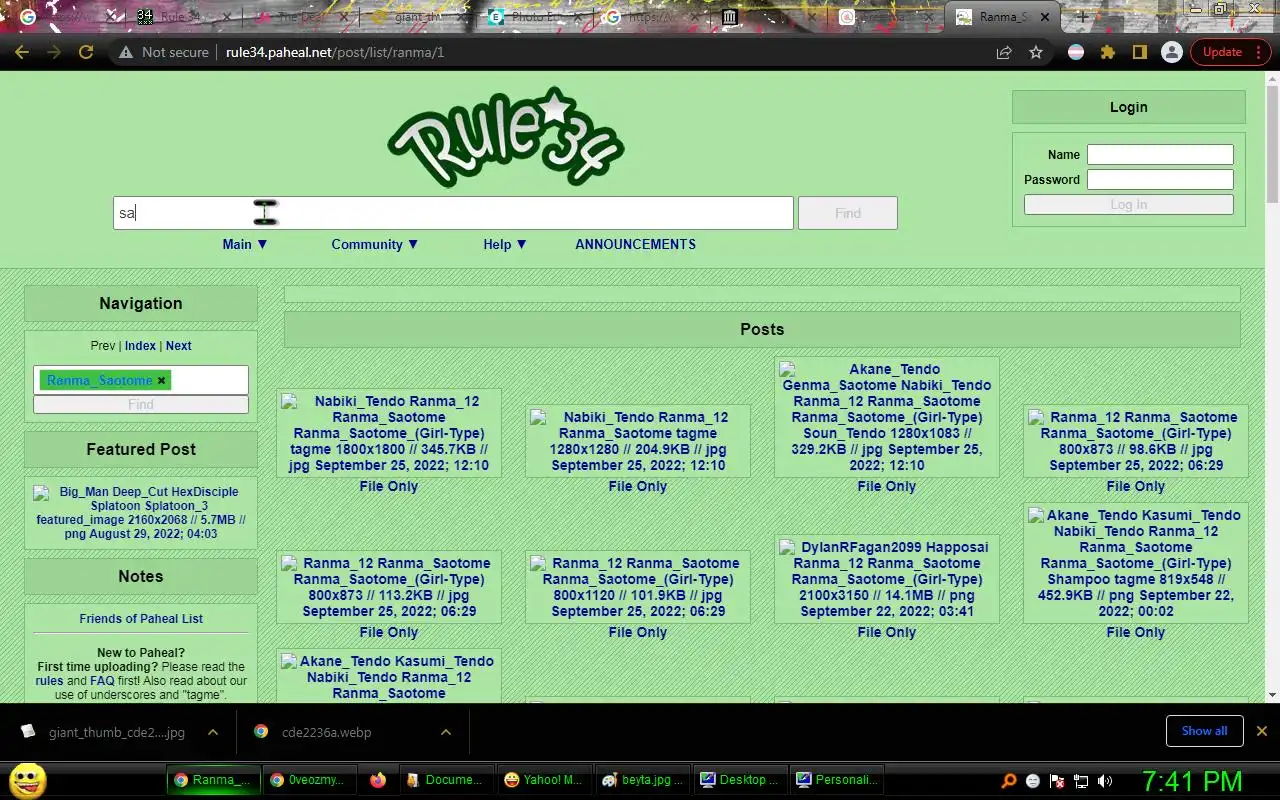This screenshot has width=1280, height=800.
Task: Share this page using the address bar share icon
Action: 1004,52
